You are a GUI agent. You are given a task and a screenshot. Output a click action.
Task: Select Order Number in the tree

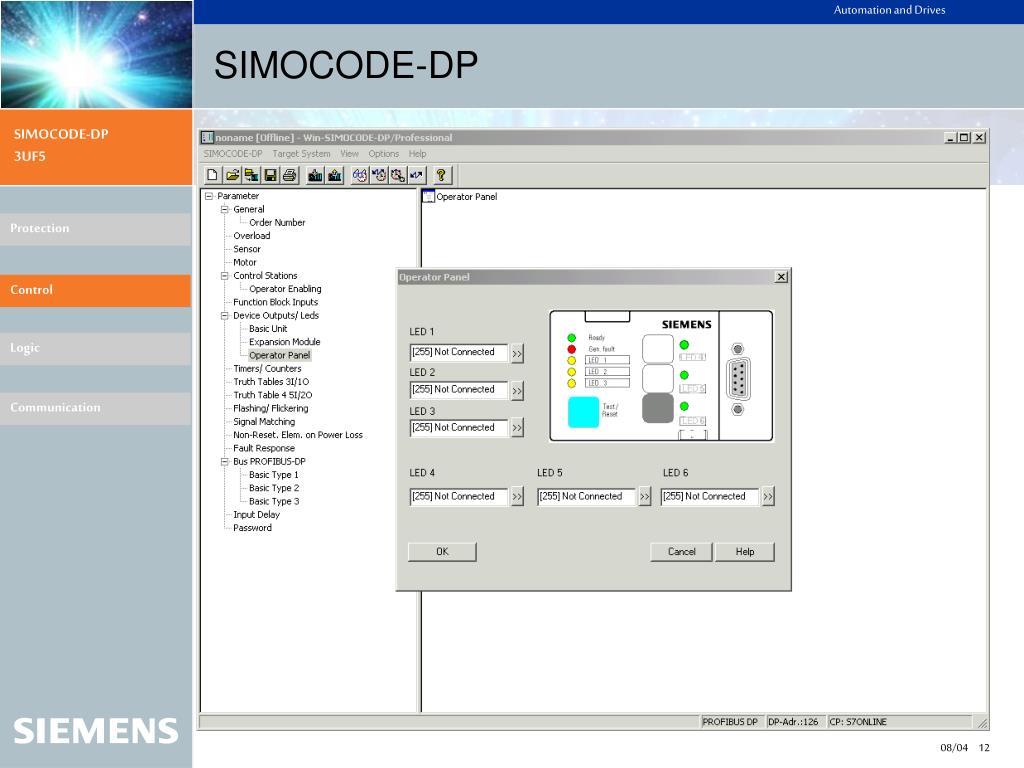click(277, 223)
